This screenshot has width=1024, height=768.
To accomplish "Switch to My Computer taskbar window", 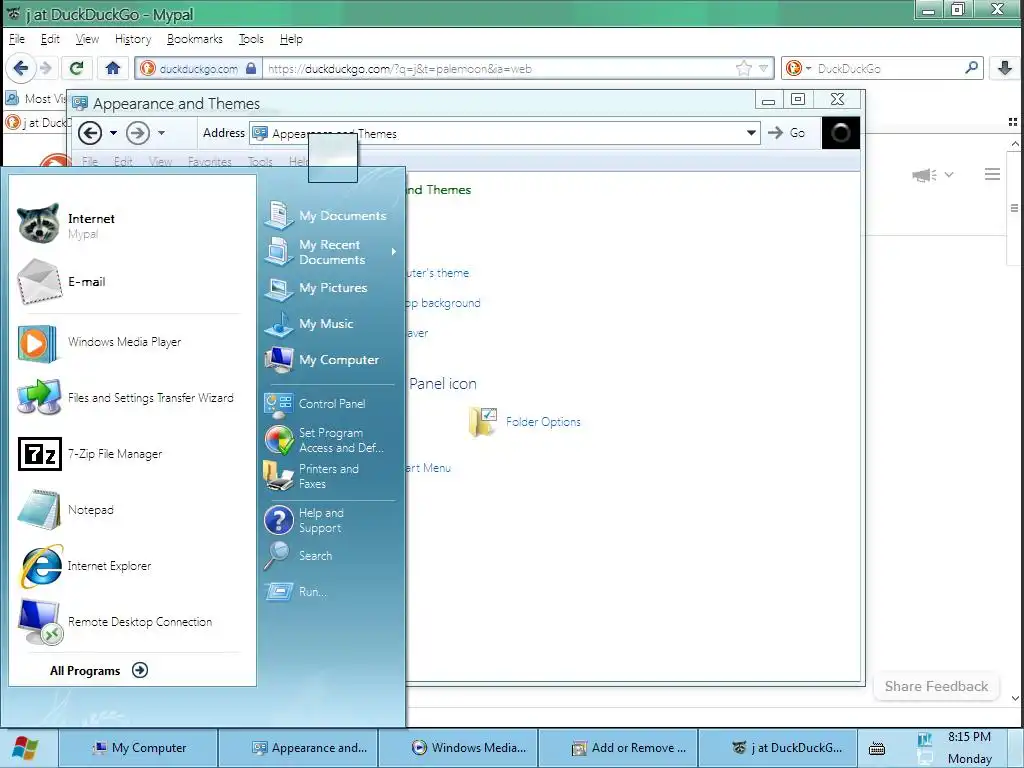I will (138, 748).
